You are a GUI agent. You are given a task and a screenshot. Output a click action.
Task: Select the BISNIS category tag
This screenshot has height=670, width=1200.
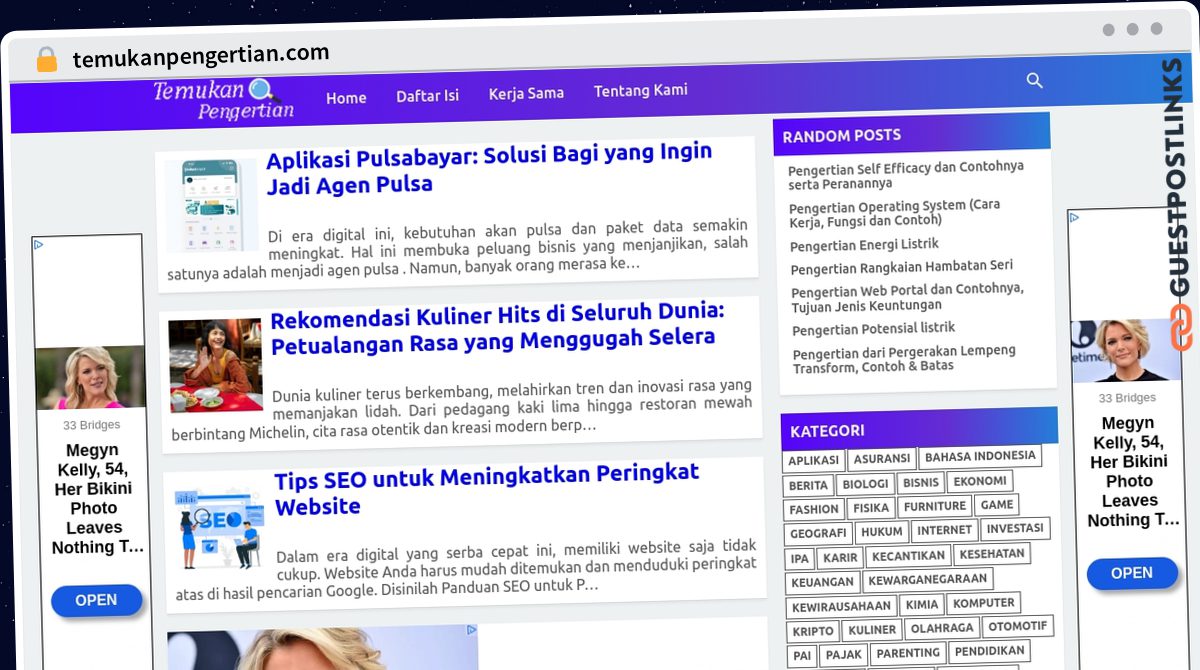tap(921, 482)
